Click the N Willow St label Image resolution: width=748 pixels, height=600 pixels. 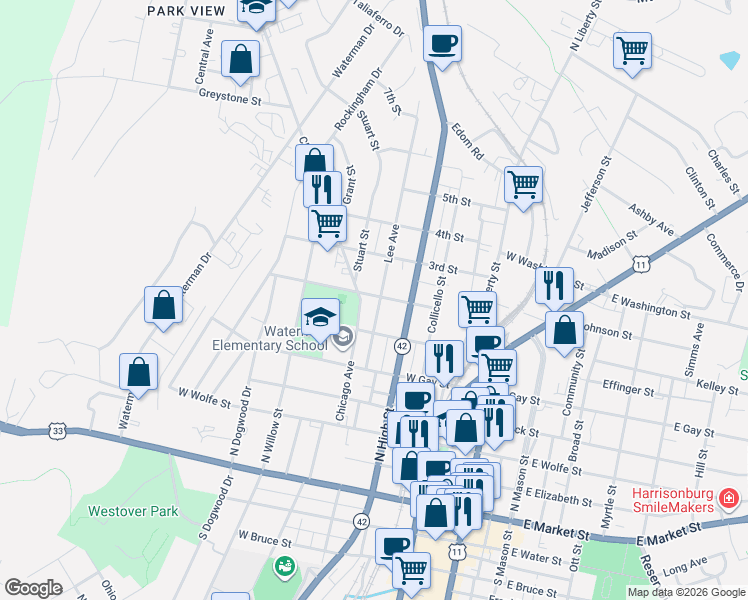pyautogui.click(x=272, y=435)
